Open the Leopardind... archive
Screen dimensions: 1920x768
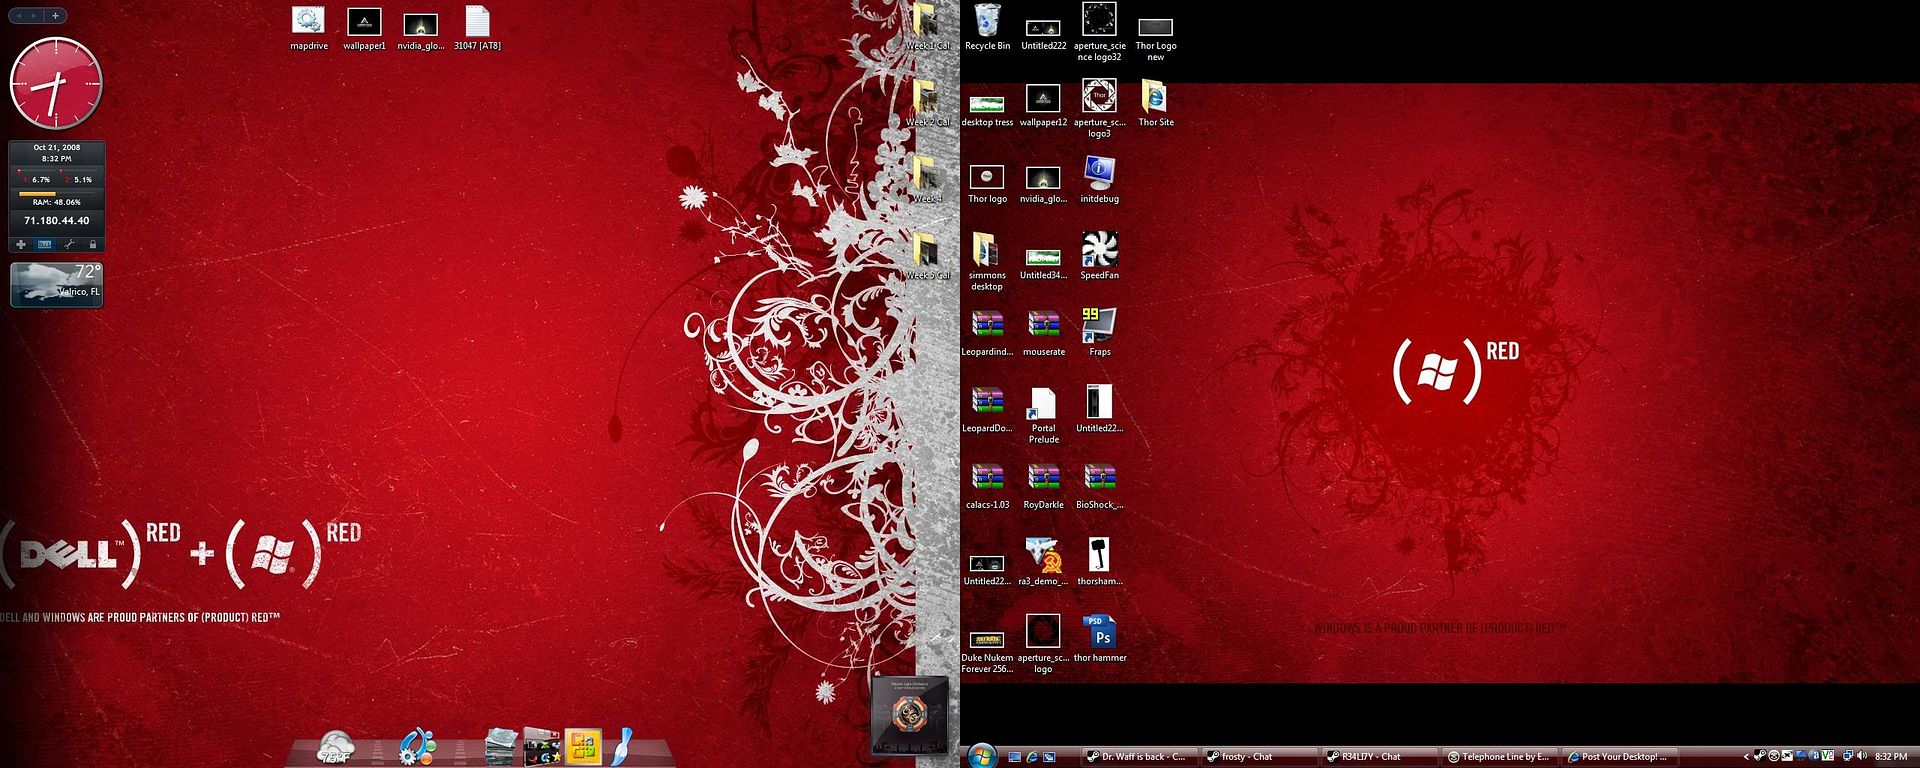pyautogui.click(x=987, y=332)
